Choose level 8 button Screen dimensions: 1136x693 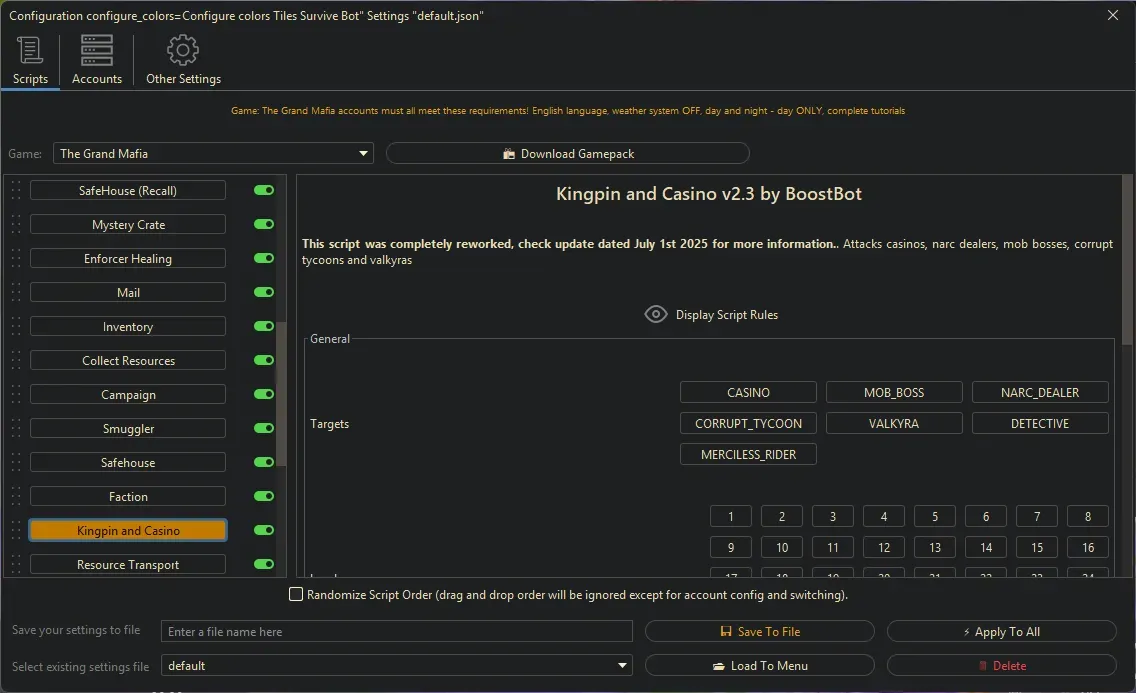[x=1087, y=516]
